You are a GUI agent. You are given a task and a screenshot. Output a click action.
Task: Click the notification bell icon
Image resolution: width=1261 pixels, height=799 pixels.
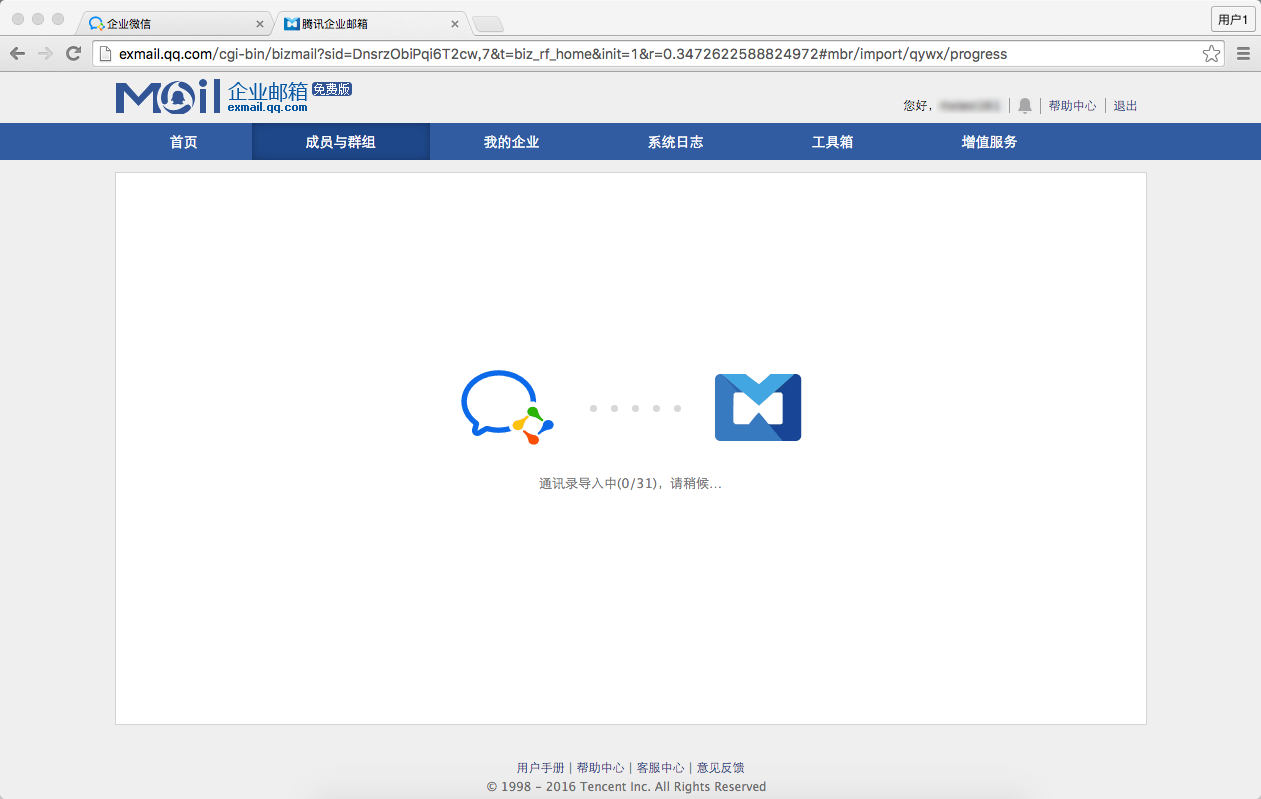(x=1024, y=106)
